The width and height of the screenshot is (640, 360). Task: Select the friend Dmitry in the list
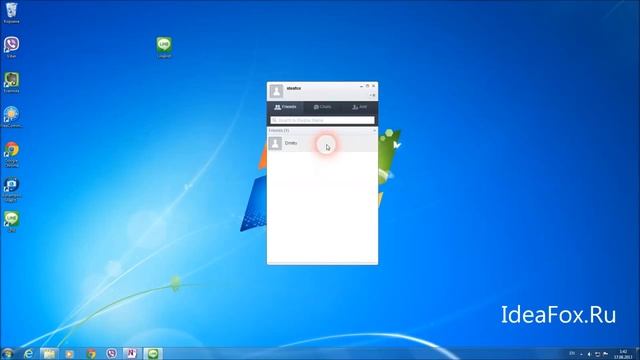click(x=322, y=143)
